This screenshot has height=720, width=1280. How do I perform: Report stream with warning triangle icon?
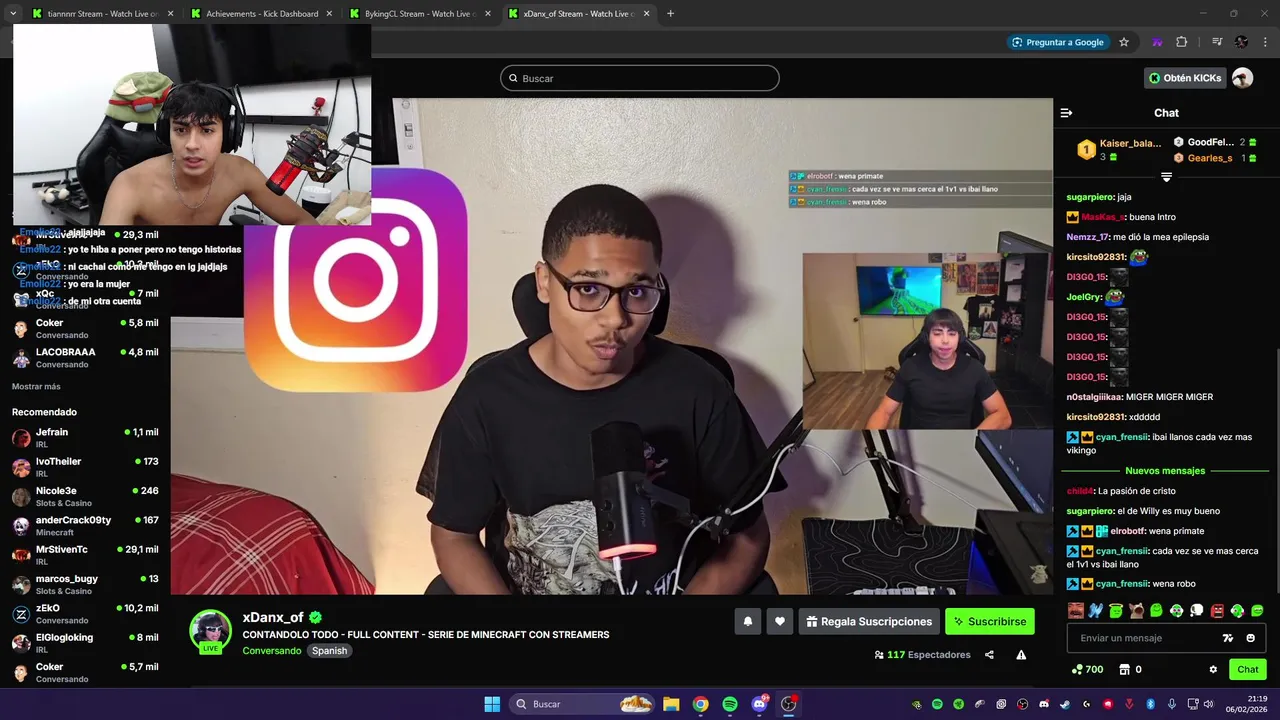coord(1021,655)
